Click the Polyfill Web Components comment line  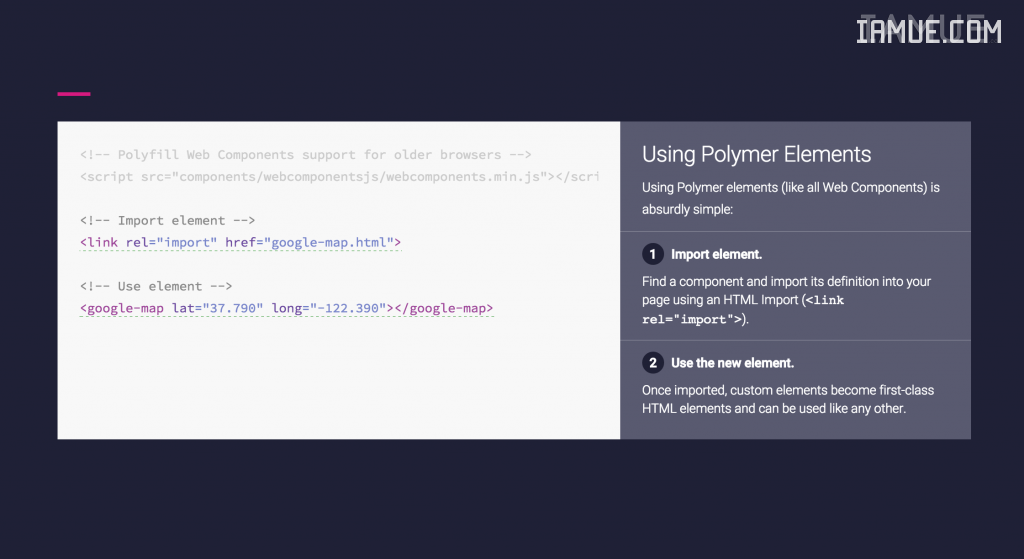[x=306, y=155]
